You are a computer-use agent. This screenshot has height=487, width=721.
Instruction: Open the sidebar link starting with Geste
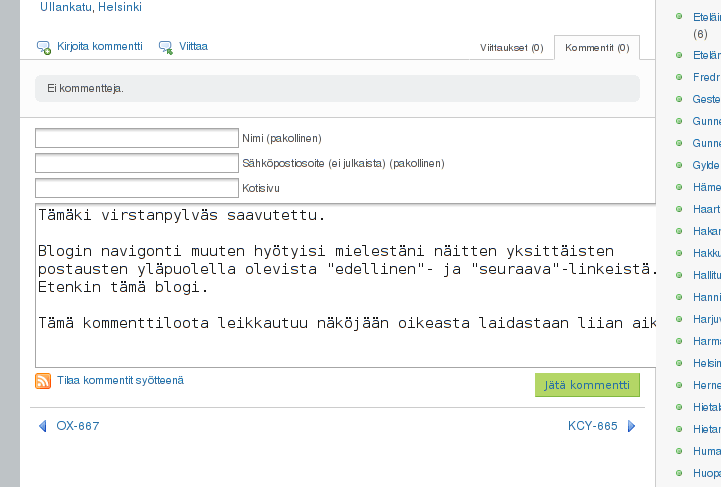[x=707, y=99]
